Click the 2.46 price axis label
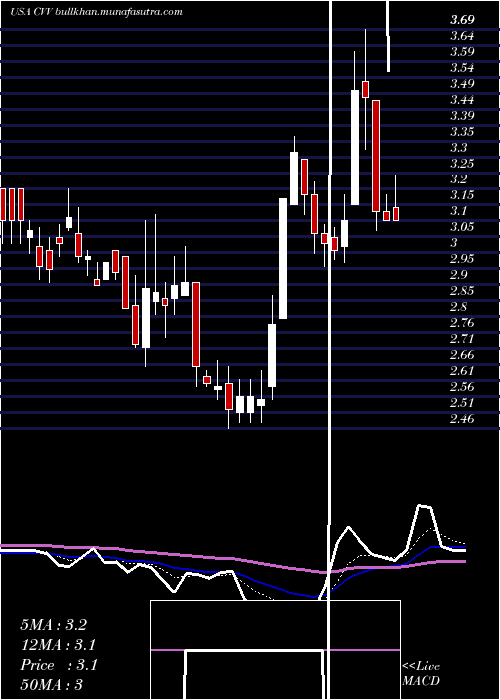Viewport: 500px width, 700px height. (x=462, y=419)
